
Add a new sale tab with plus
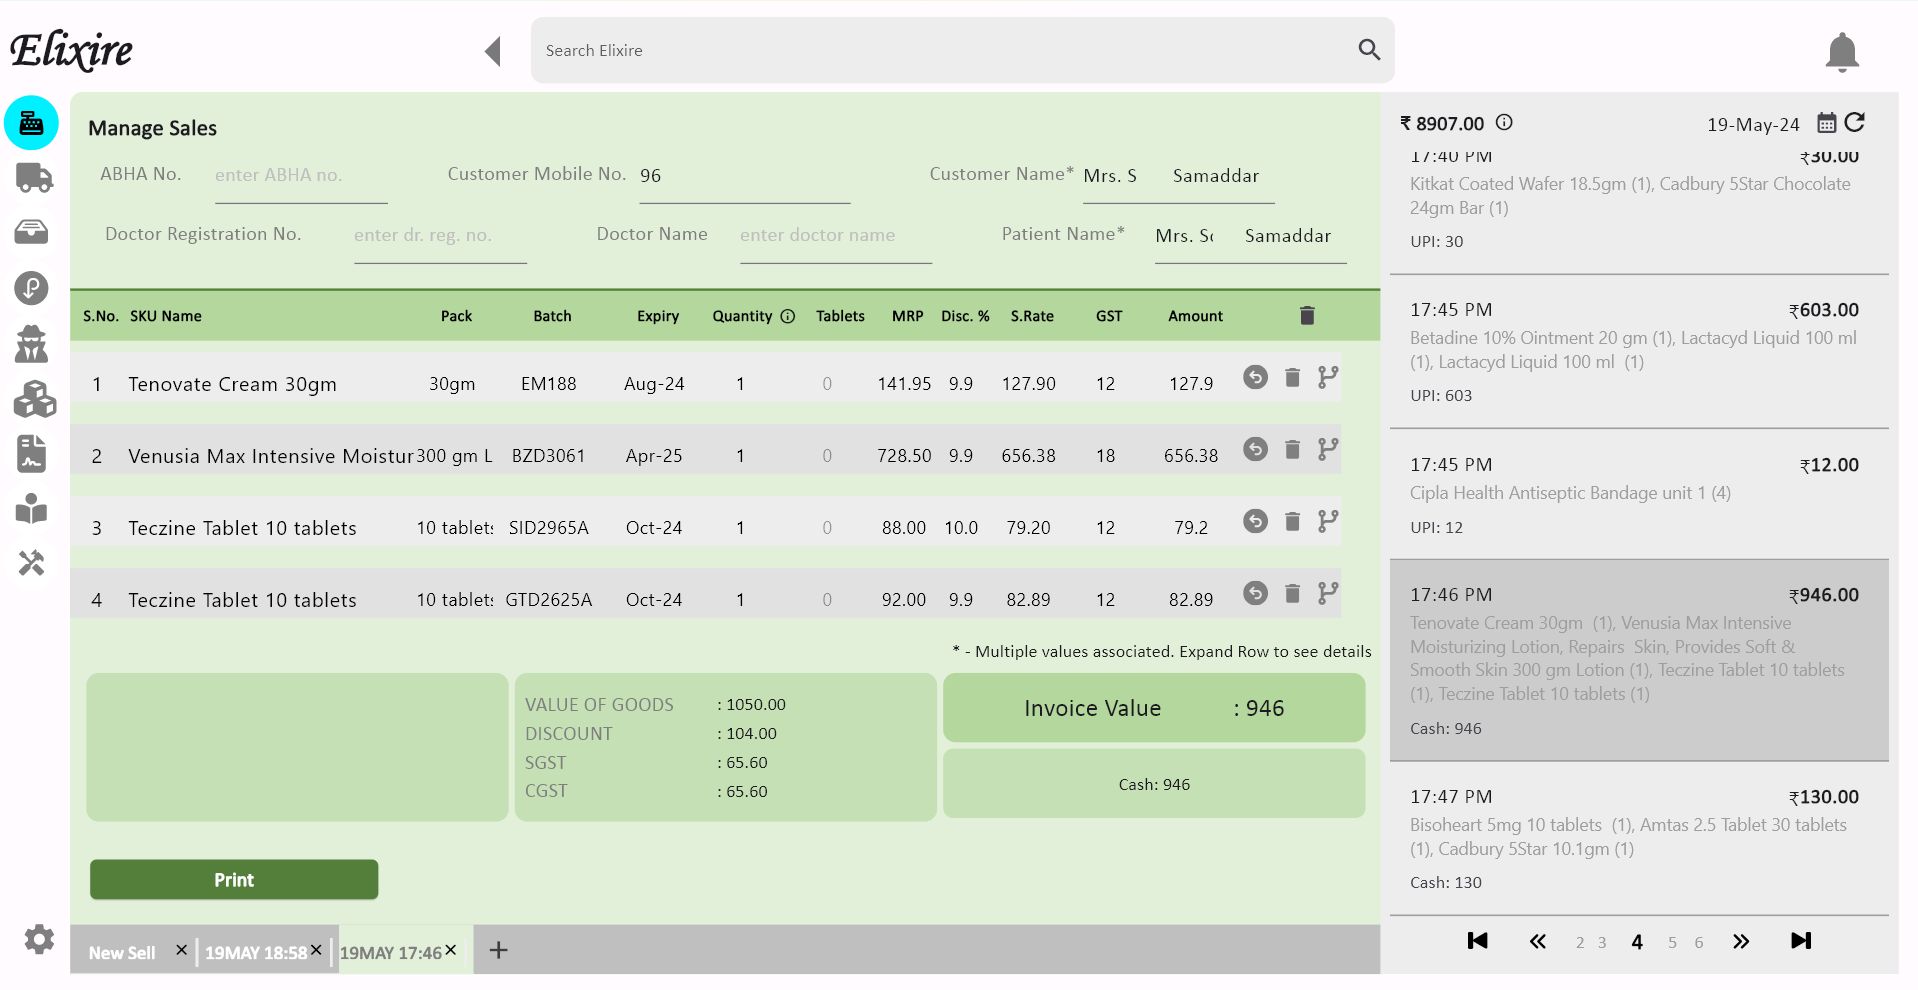click(x=498, y=950)
